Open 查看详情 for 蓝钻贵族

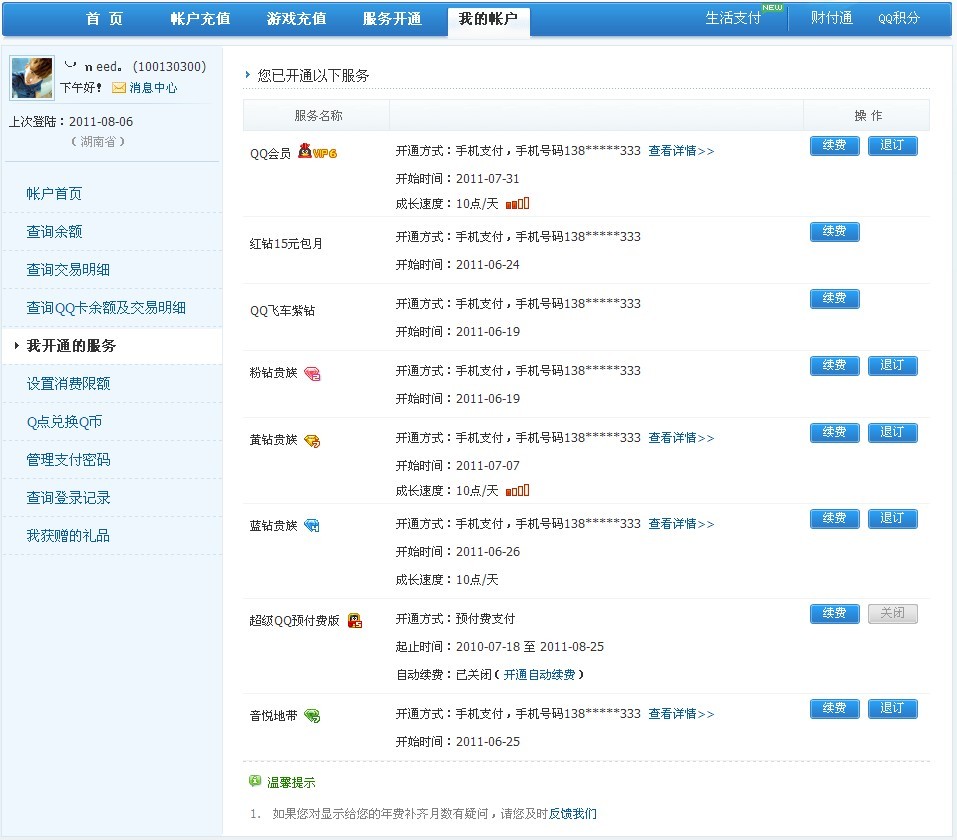(x=681, y=524)
